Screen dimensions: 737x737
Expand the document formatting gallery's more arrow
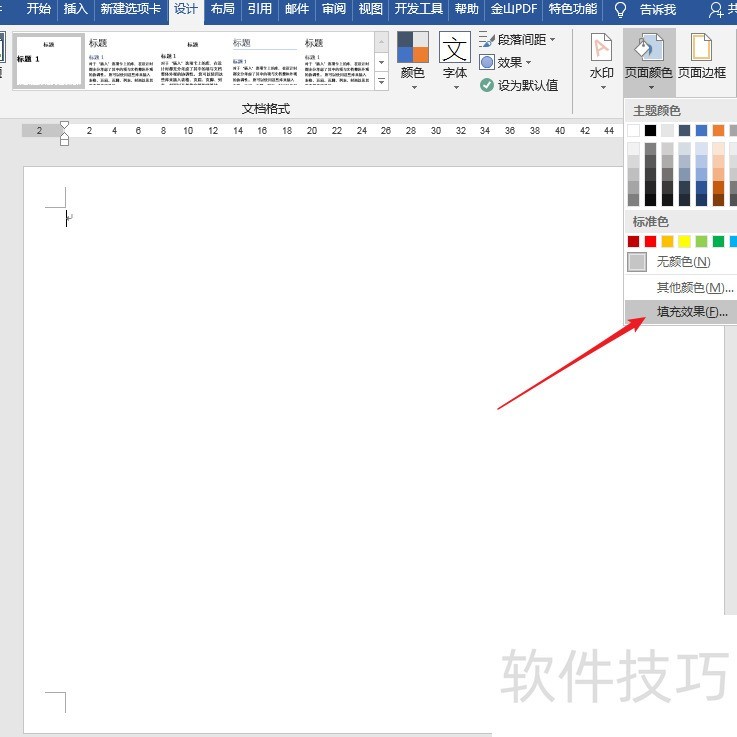coord(381,82)
